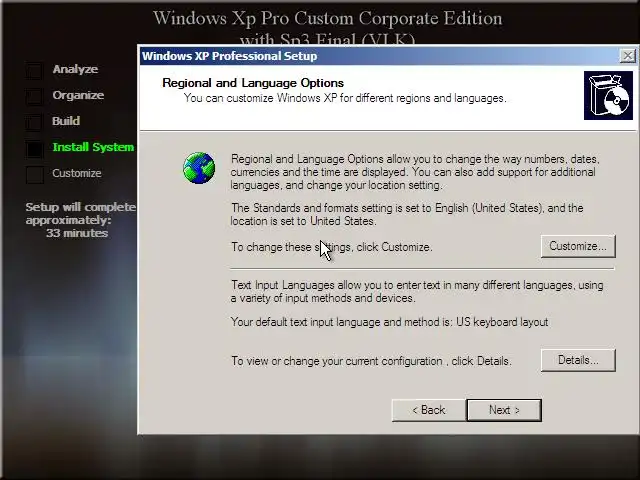Select the Customize step indicator box
Viewport: 640px width, 480px height.
point(34,175)
